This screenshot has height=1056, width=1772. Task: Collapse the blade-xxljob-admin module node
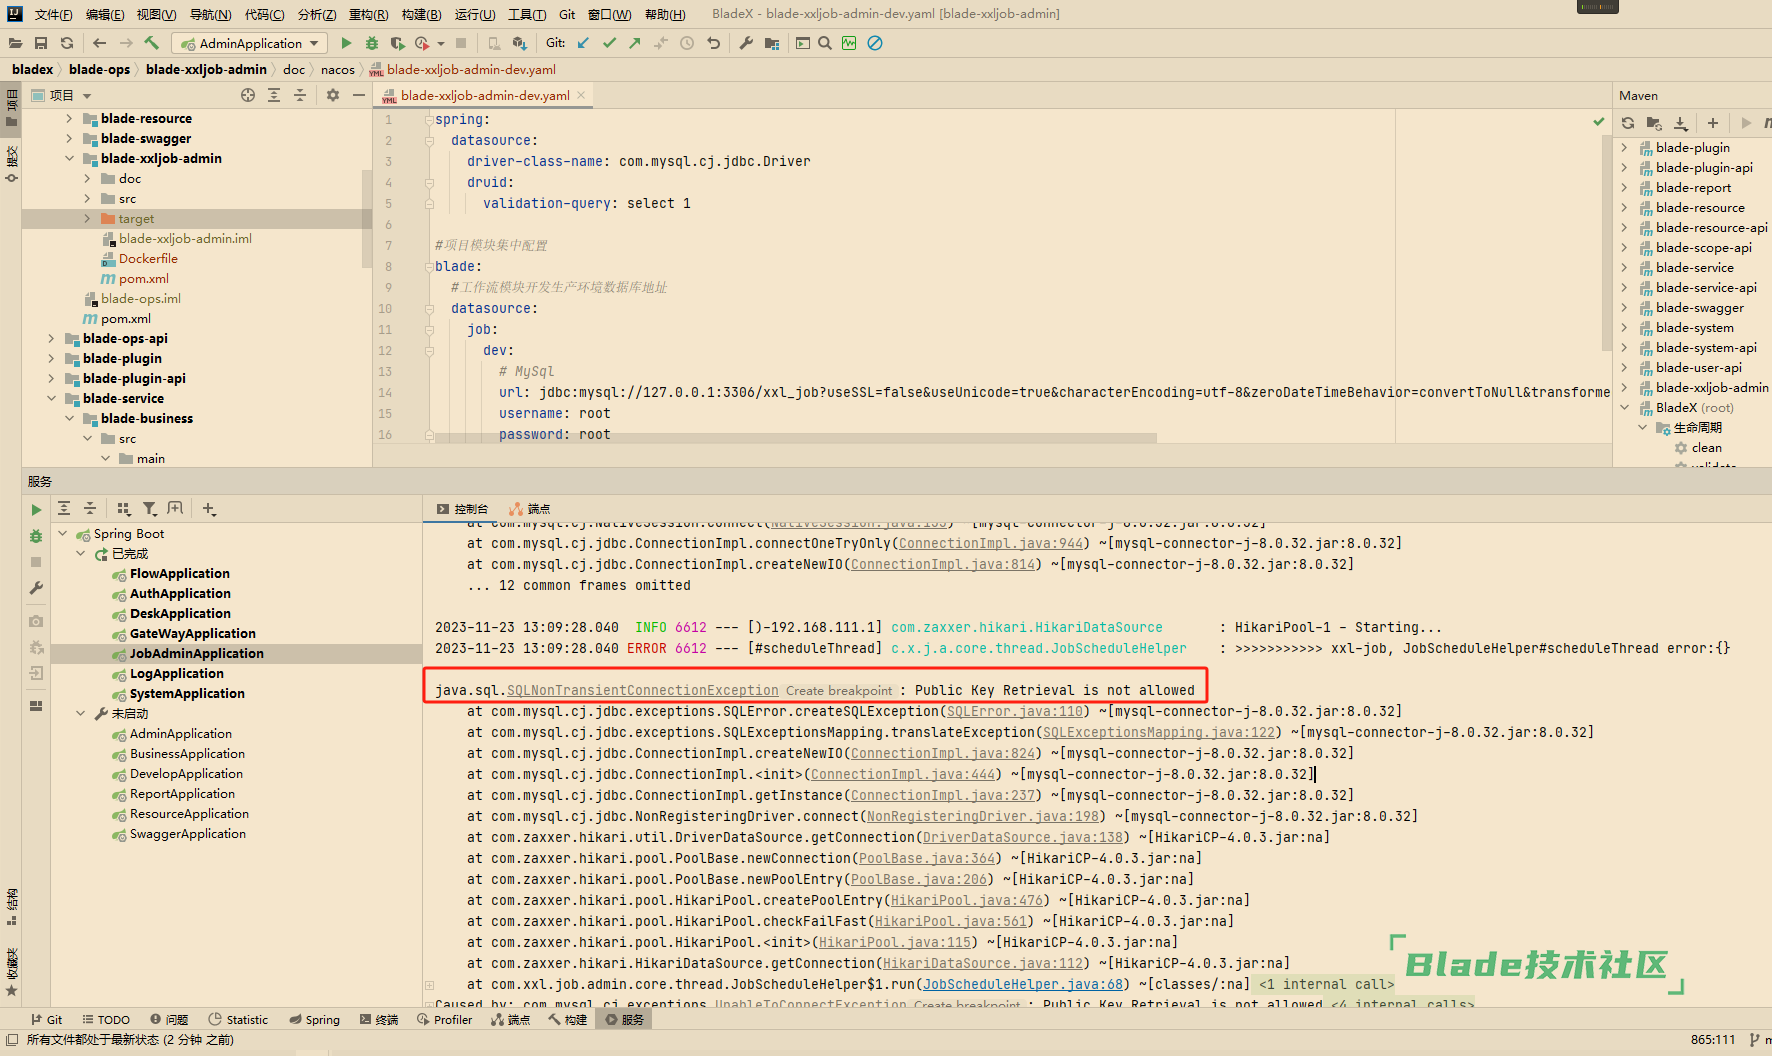click(69, 158)
